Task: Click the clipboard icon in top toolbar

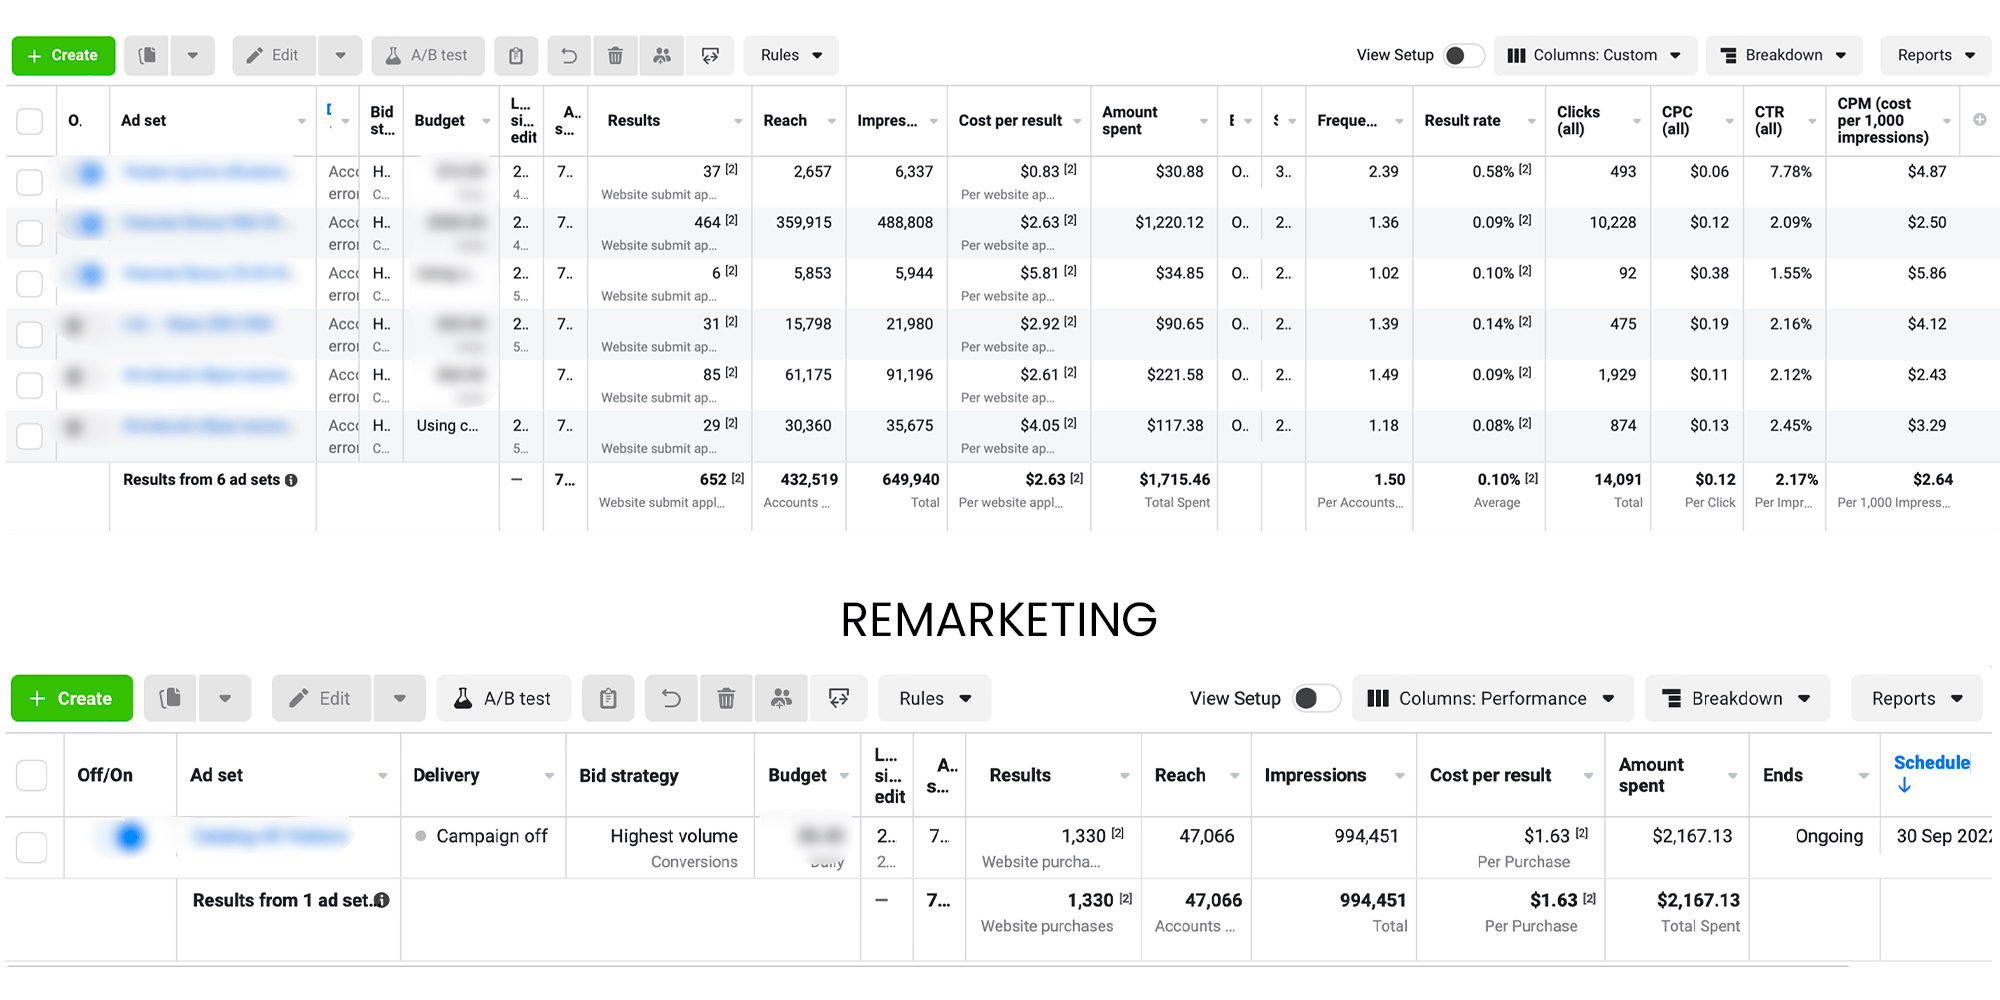Action: [516, 56]
